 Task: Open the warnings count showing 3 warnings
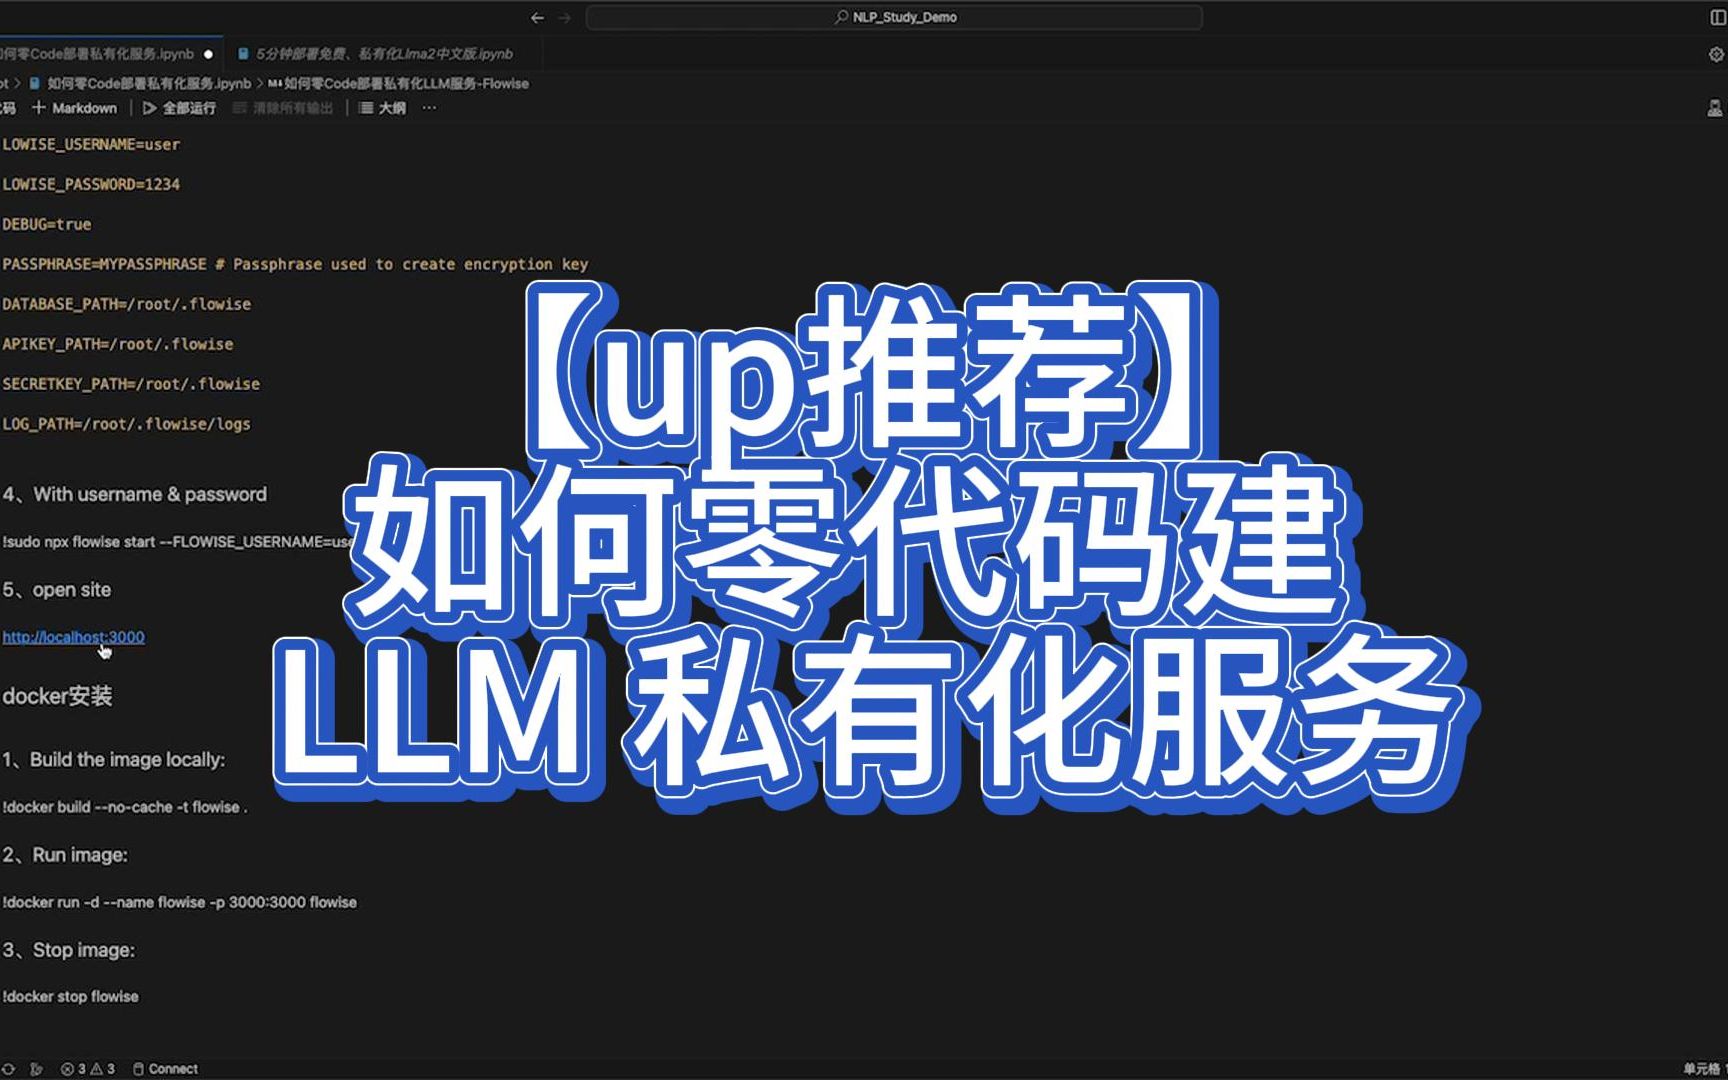coord(103,1069)
